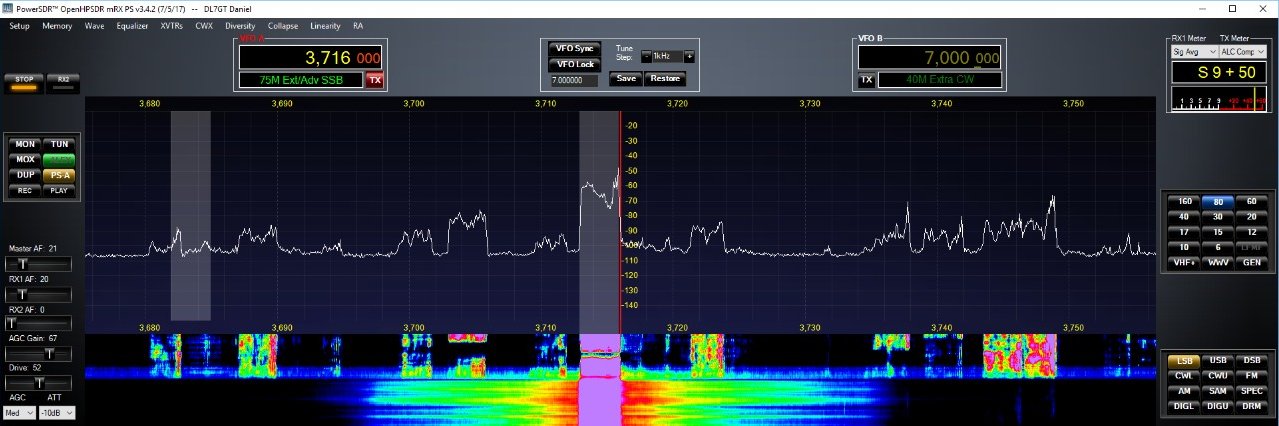The image size is (1279, 426).
Task: Select the 30 meter band
Action: click(1218, 216)
